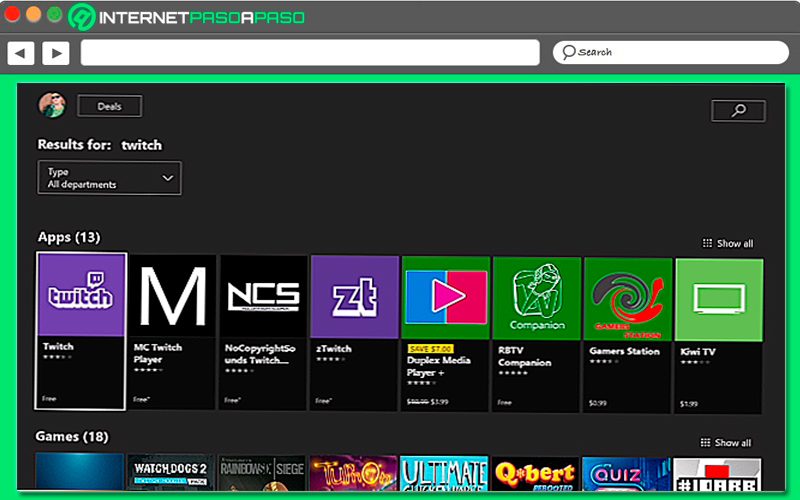The height and width of the screenshot is (500, 800).
Task: Select the Kiwi TV app tile
Action: [x=719, y=335]
